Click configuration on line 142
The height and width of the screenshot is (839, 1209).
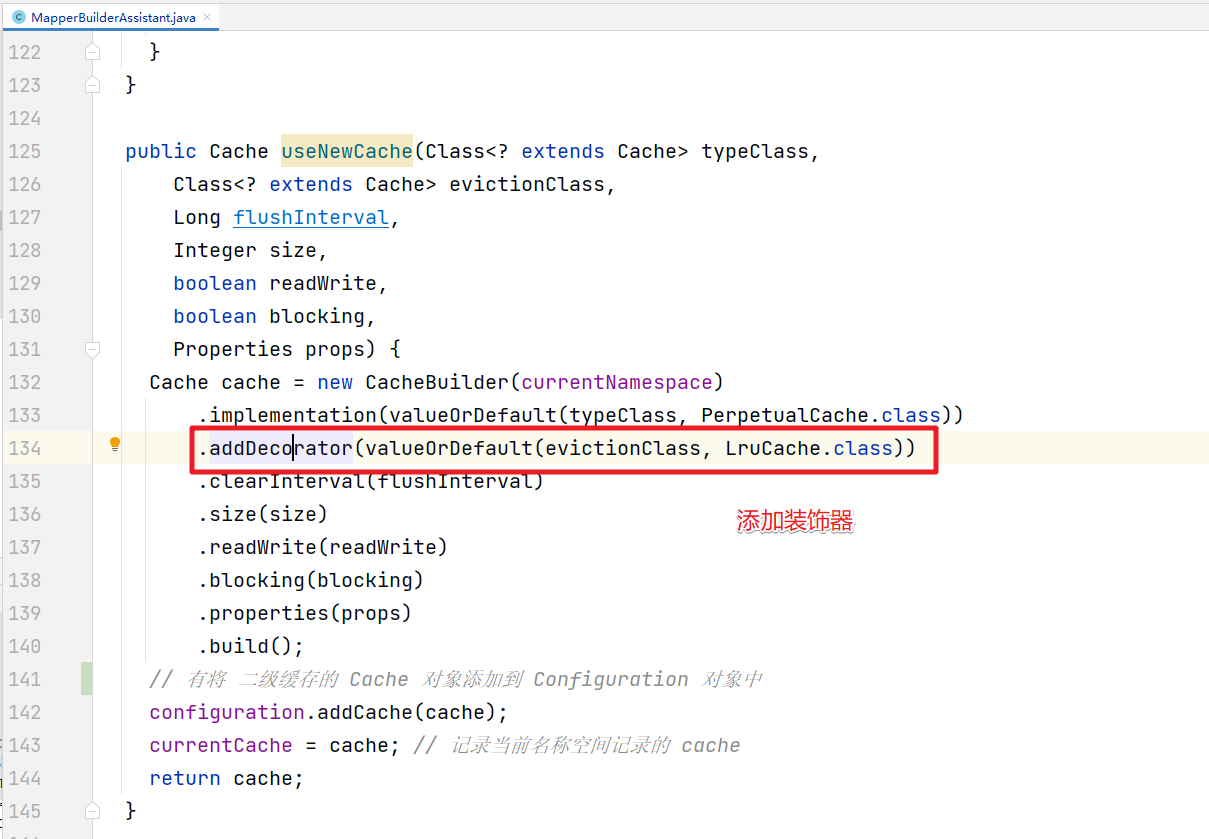[227, 712]
